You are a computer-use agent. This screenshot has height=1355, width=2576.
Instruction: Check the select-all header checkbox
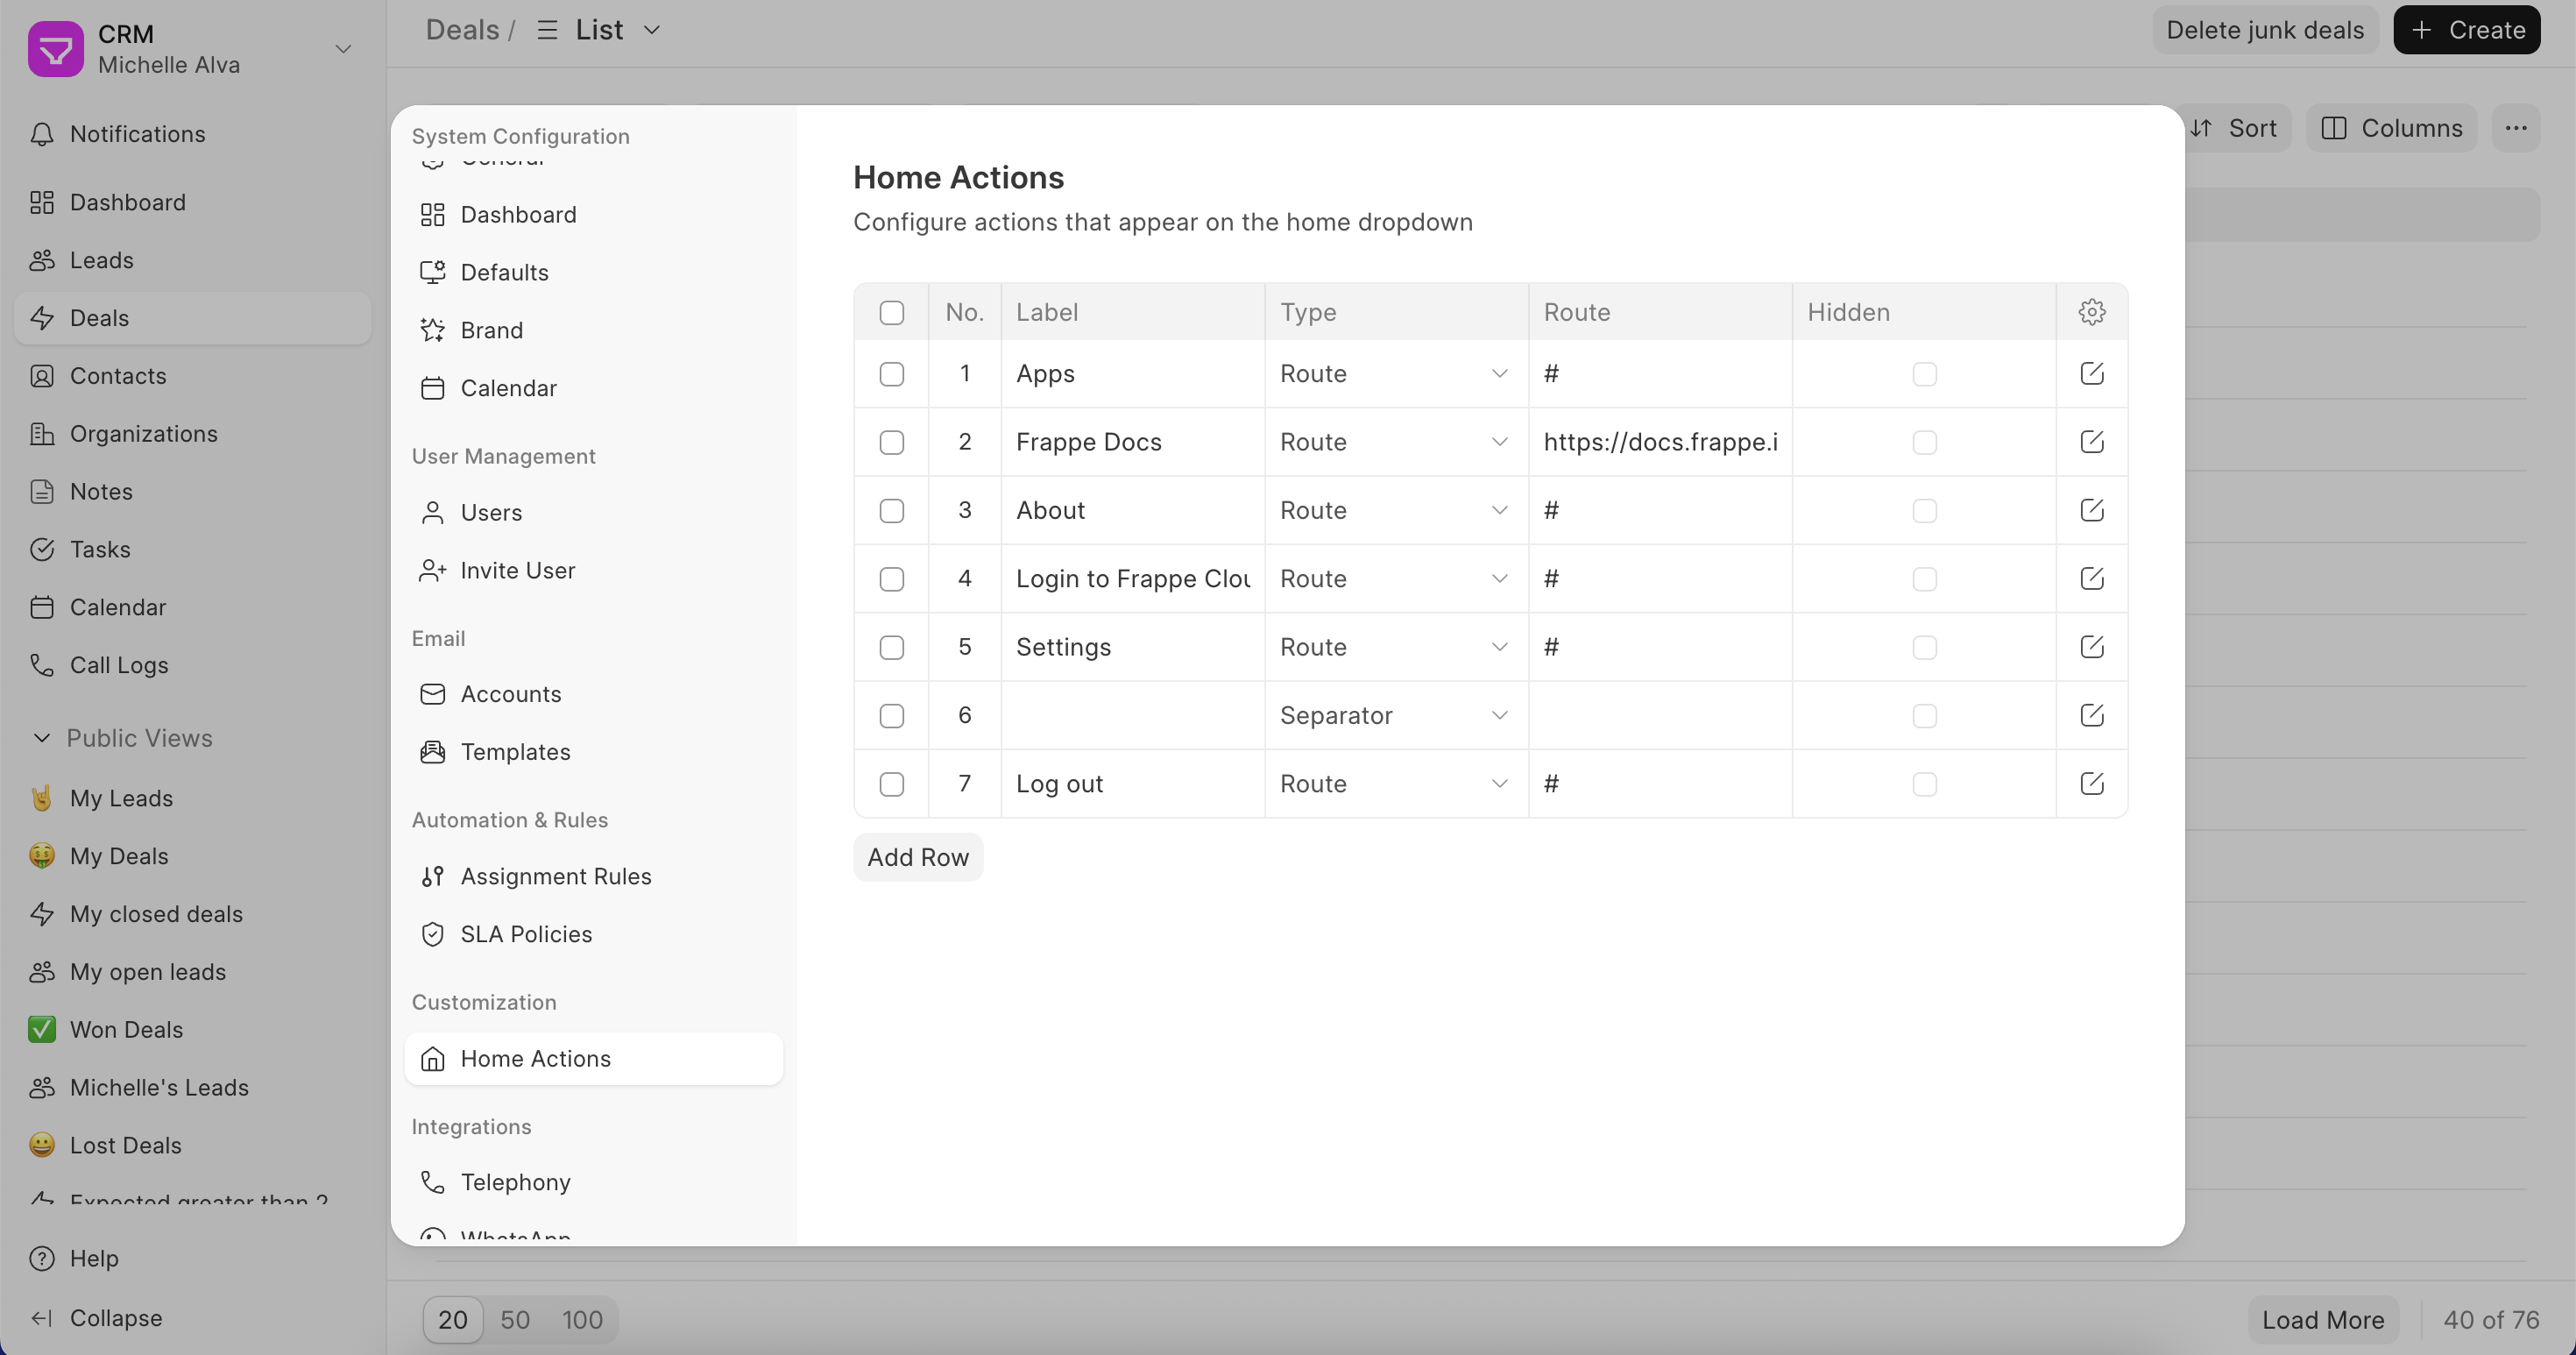click(891, 313)
